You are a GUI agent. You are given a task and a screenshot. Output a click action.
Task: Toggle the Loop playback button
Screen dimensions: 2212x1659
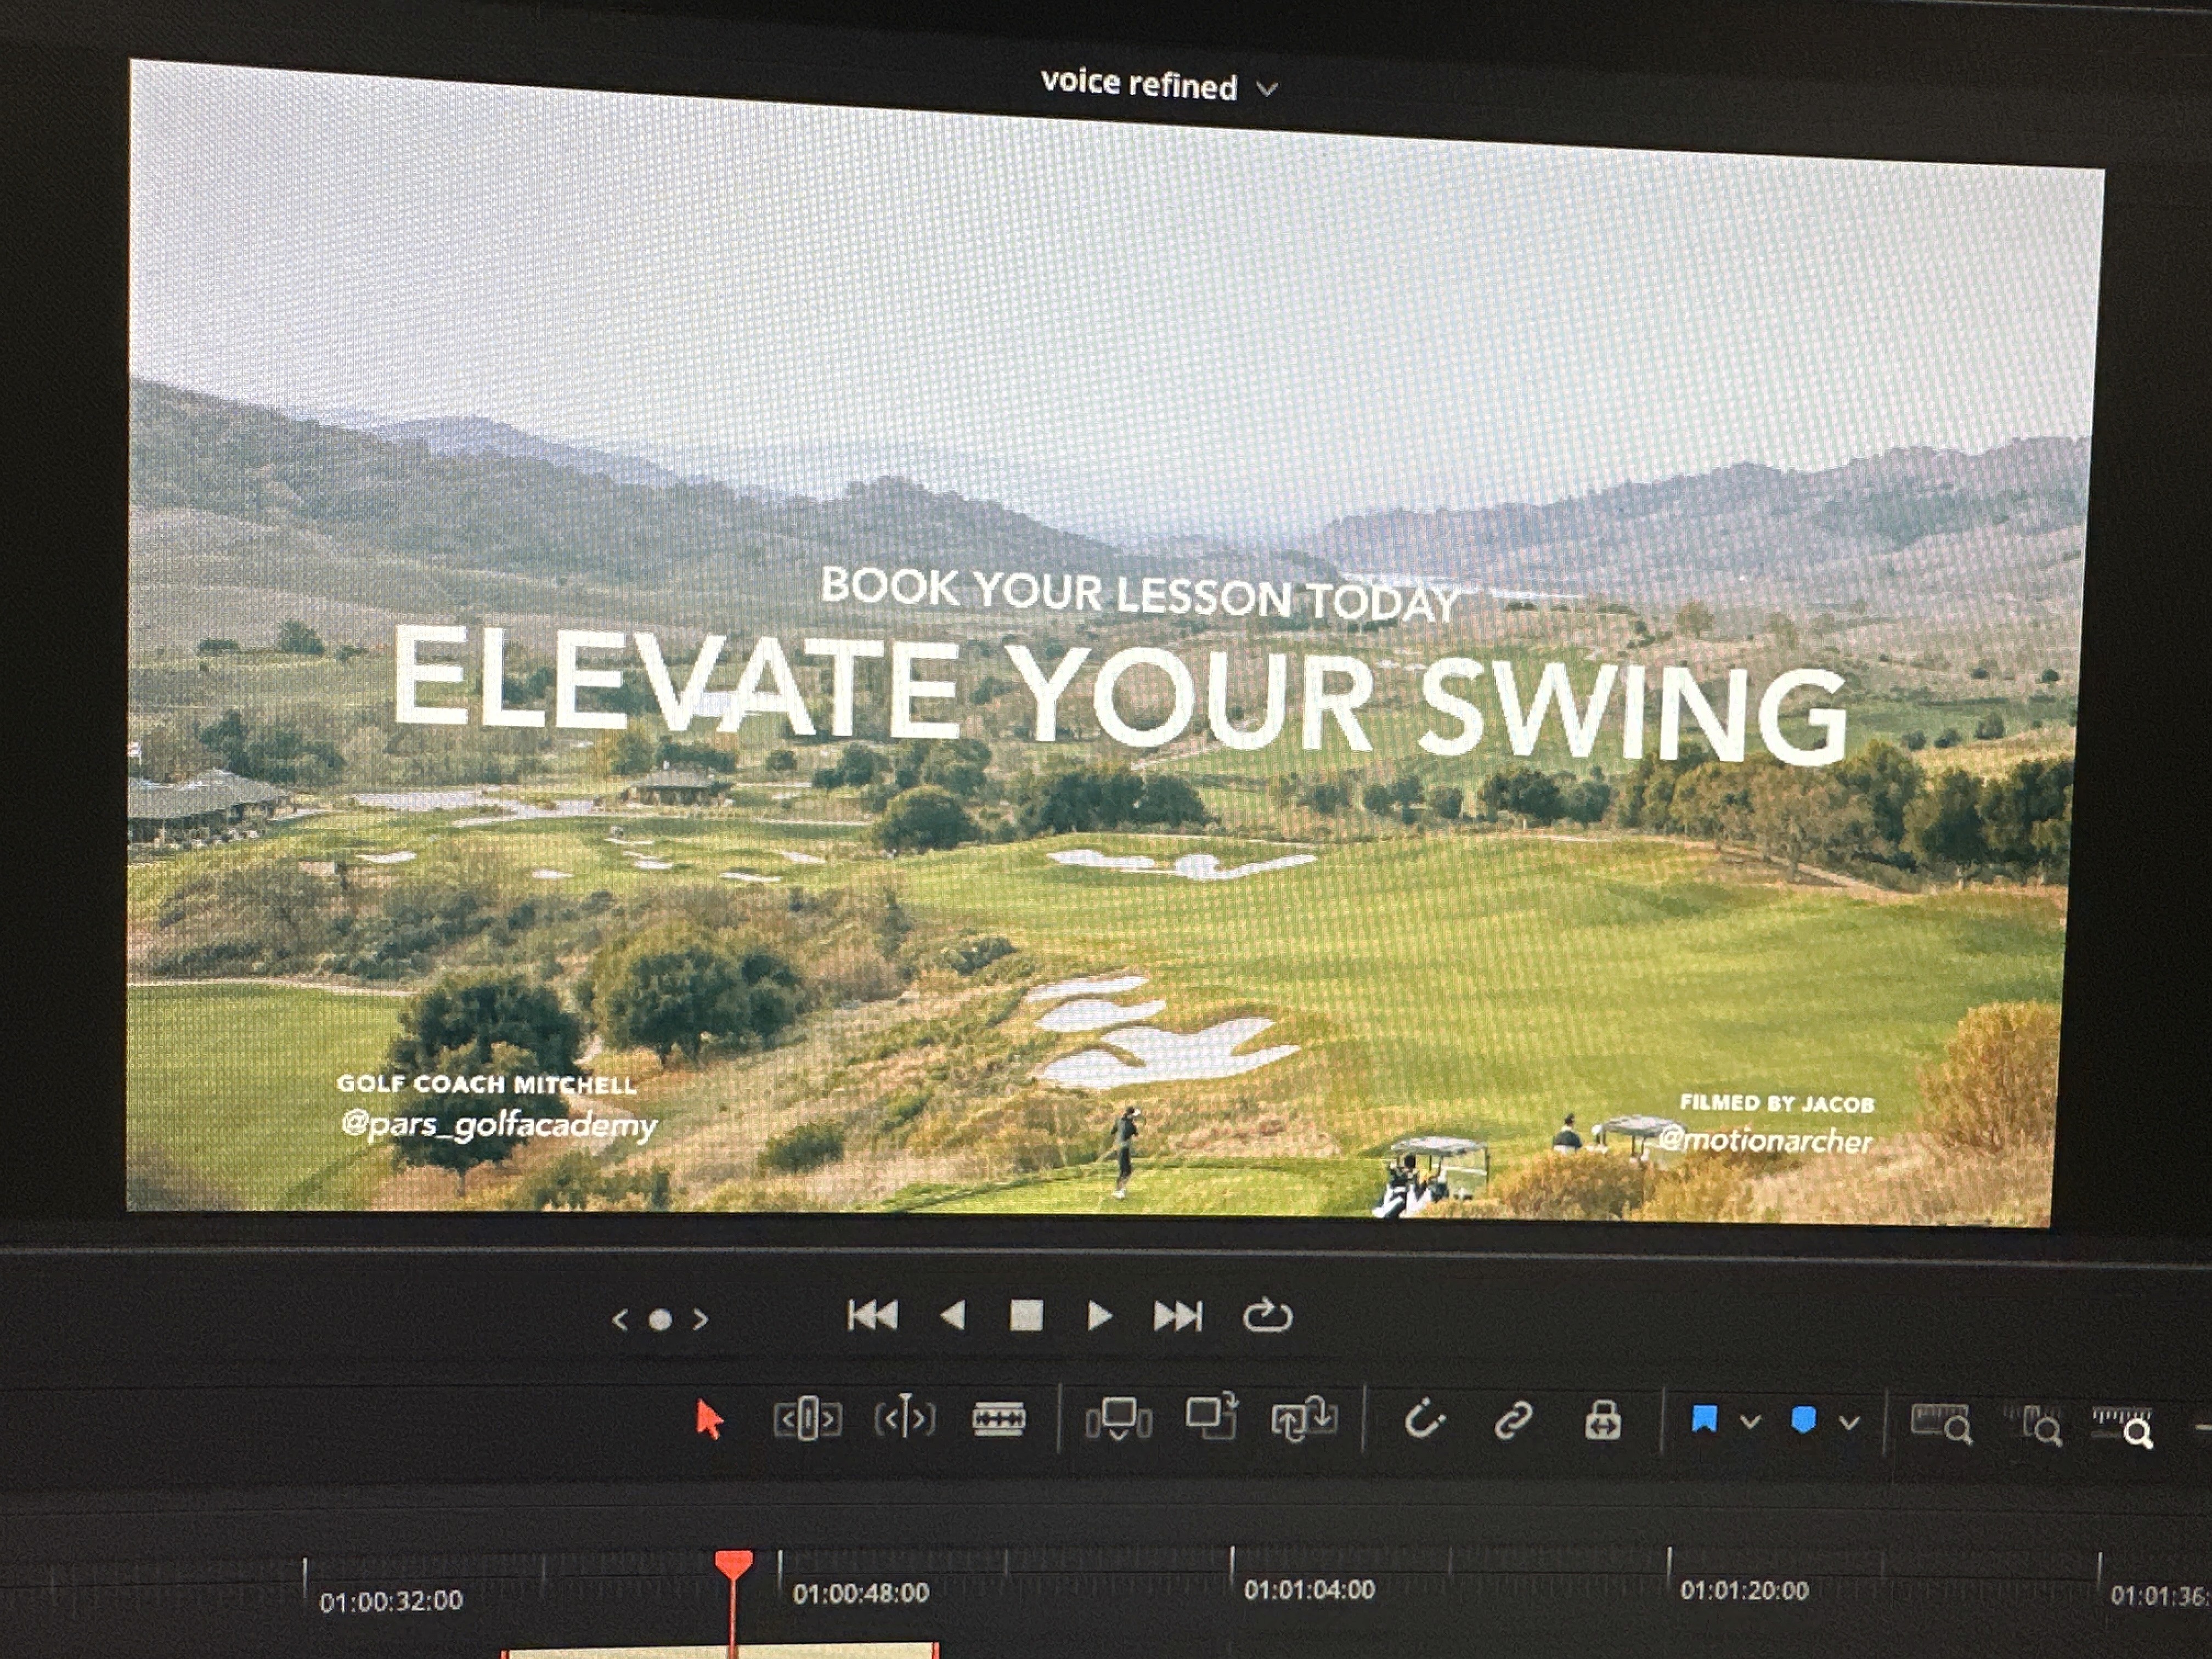tap(1267, 1316)
